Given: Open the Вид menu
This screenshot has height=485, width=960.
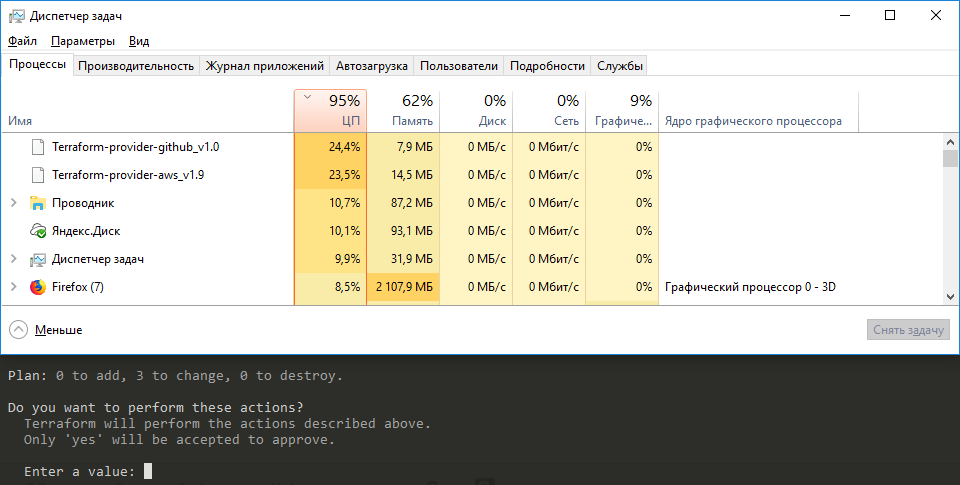Looking at the screenshot, I should (x=139, y=41).
